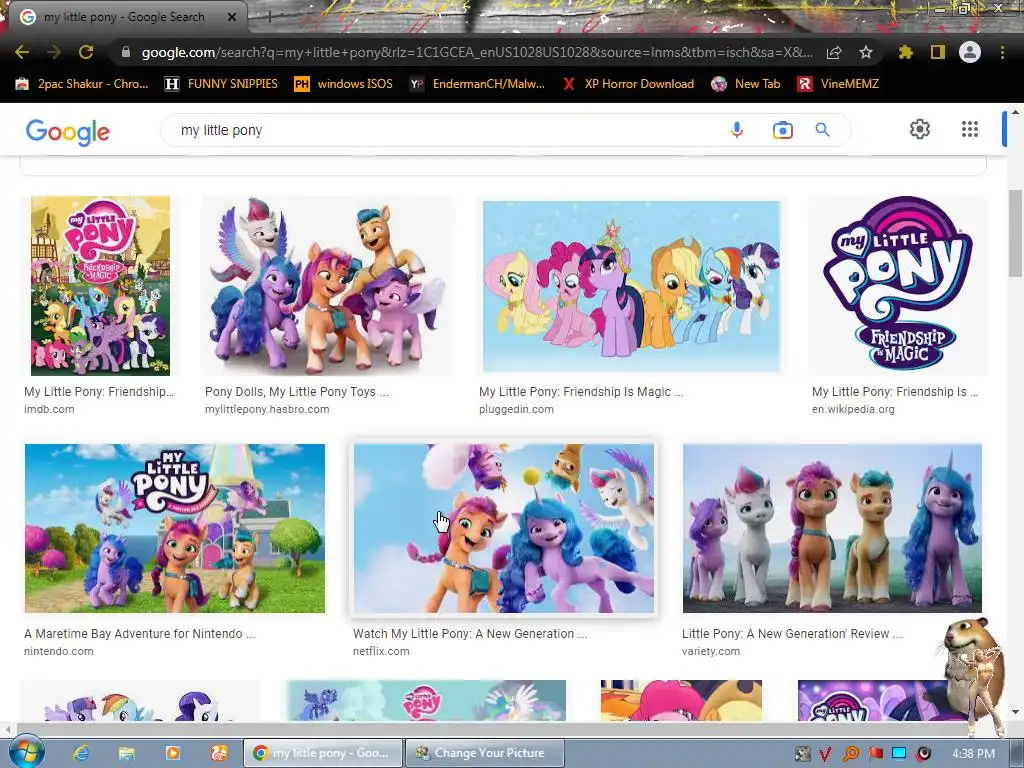Open the Windows Start orb
This screenshot has width=1024, height=768.
pos(26,752)
